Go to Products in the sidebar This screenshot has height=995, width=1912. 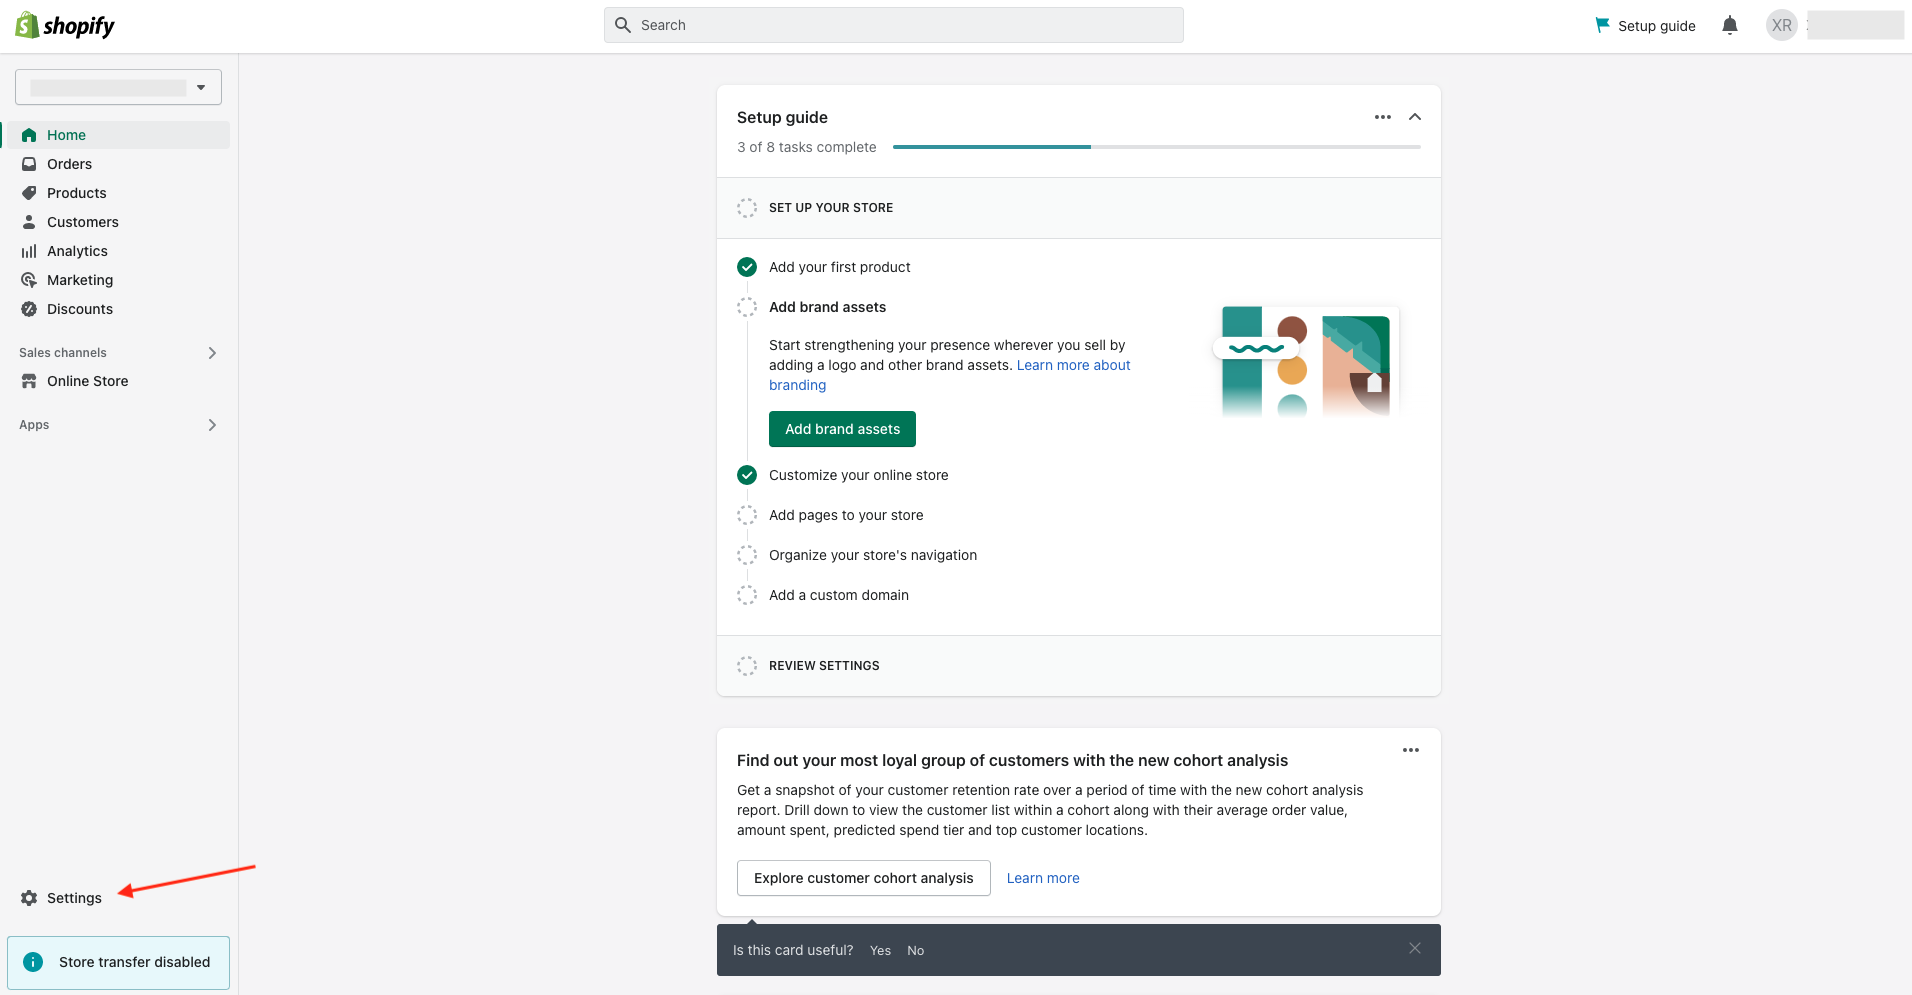pyautogui.click(x=76, y=193)
